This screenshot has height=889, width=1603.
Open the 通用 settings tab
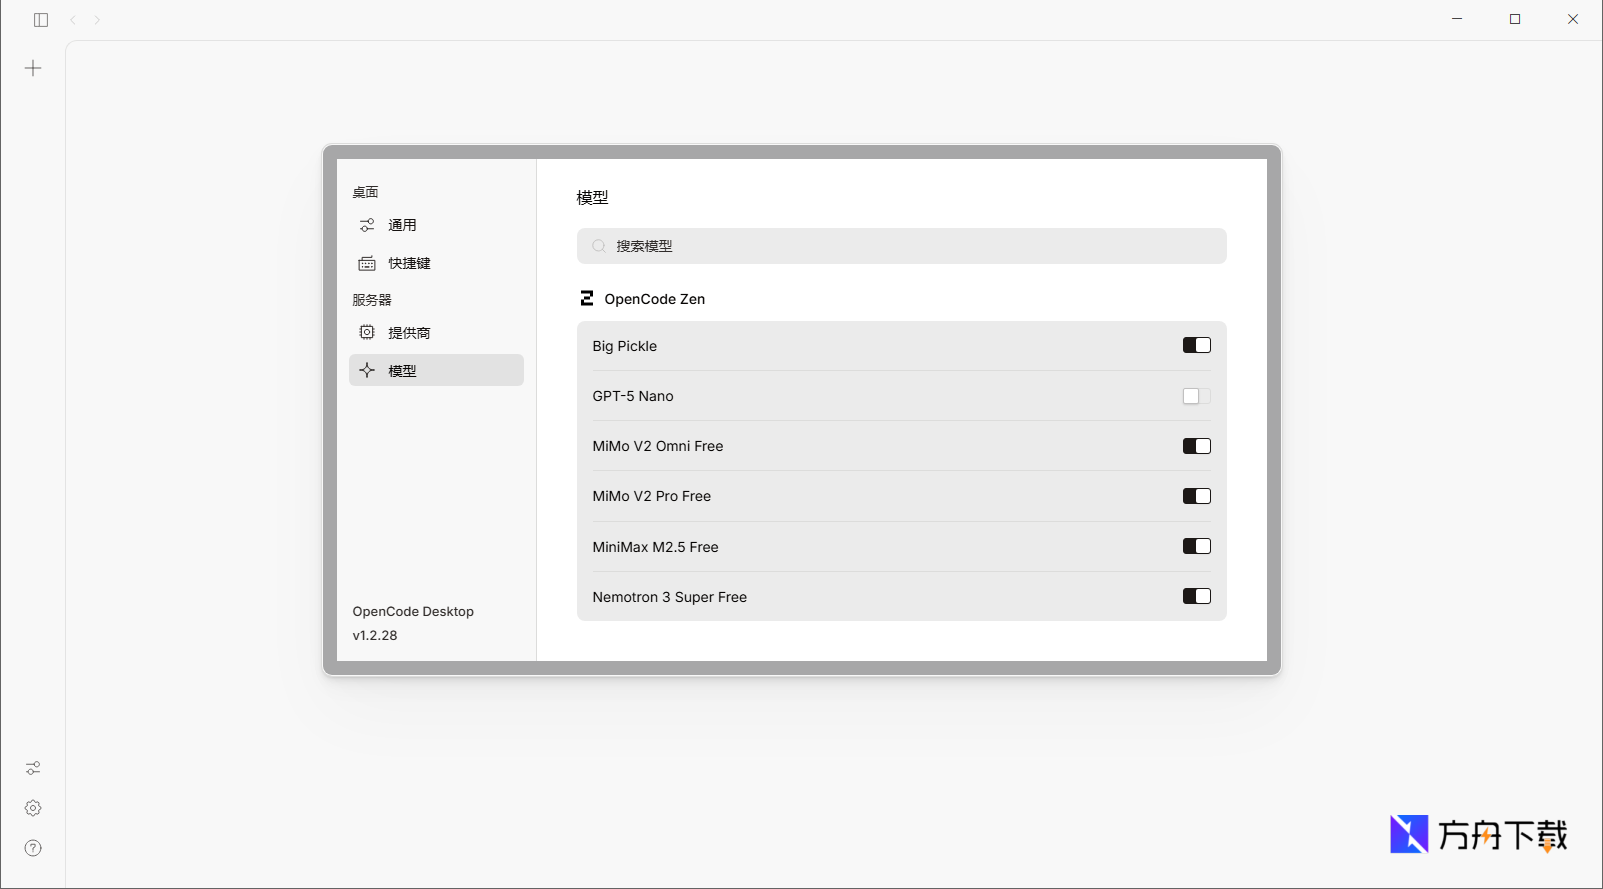click(436, 225)
